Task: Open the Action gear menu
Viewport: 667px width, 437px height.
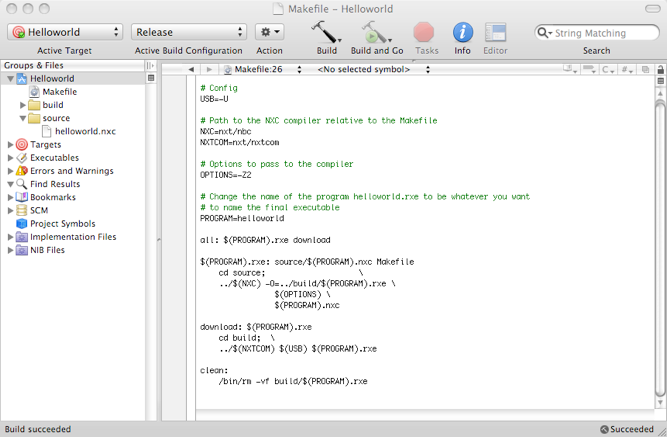Action: pos(270,32)
